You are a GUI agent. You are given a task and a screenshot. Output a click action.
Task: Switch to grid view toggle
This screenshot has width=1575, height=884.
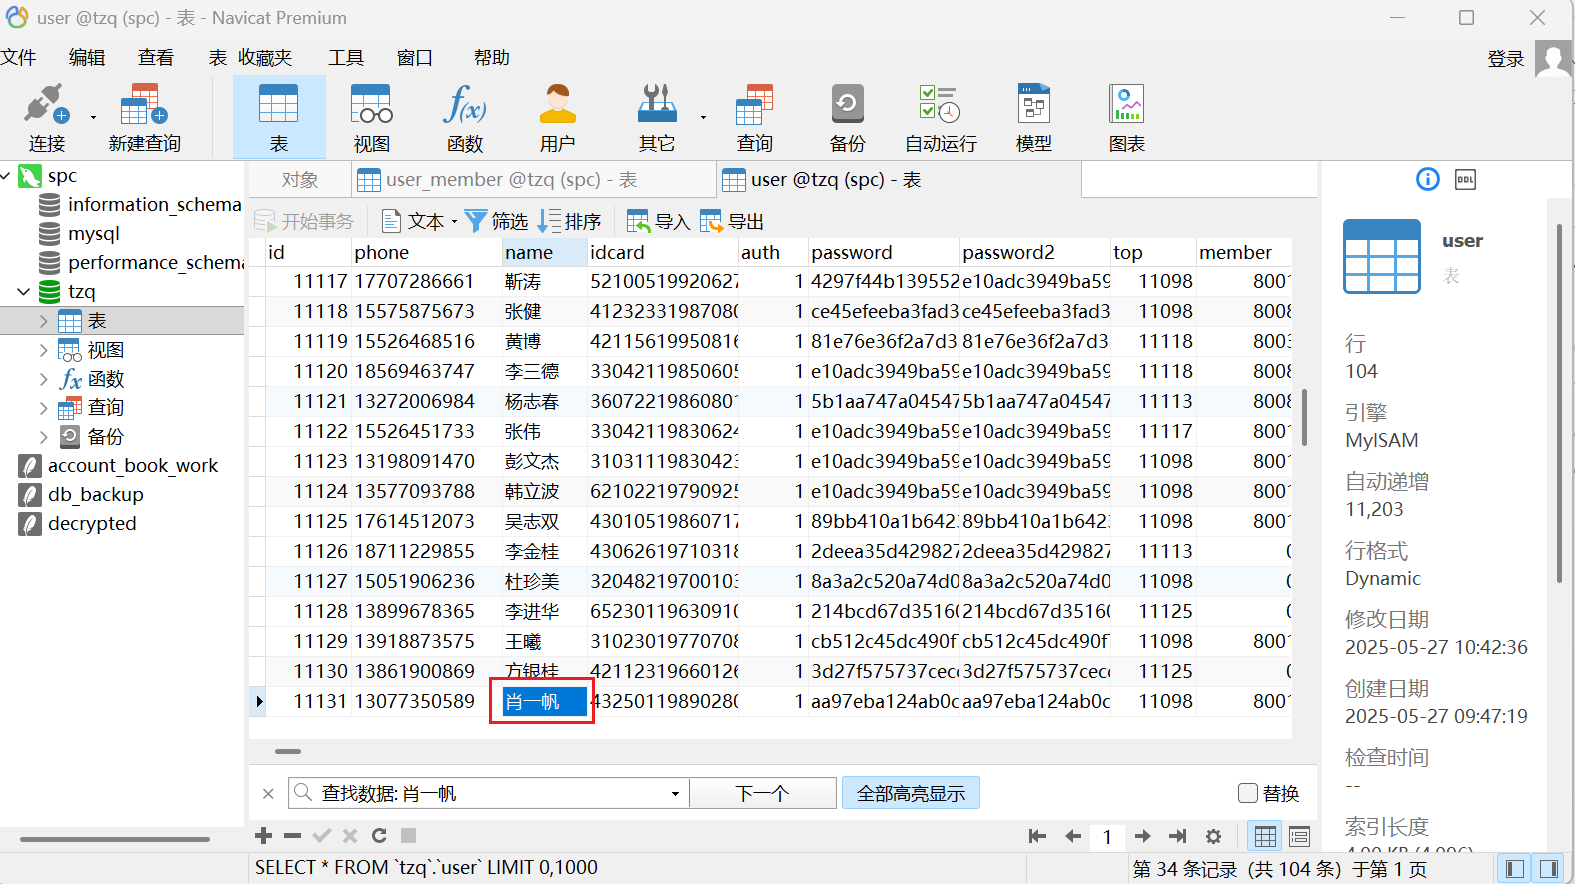pos(1265,836)
